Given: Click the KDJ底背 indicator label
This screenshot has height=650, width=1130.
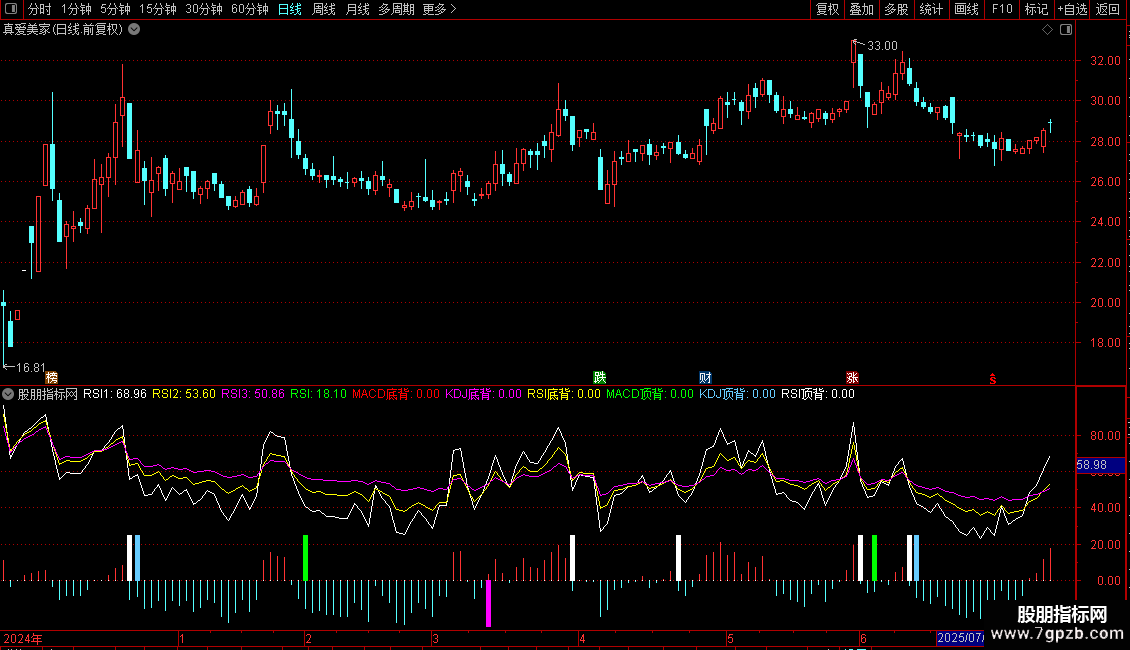Looking at the screenshot, I should coord(483,394).
